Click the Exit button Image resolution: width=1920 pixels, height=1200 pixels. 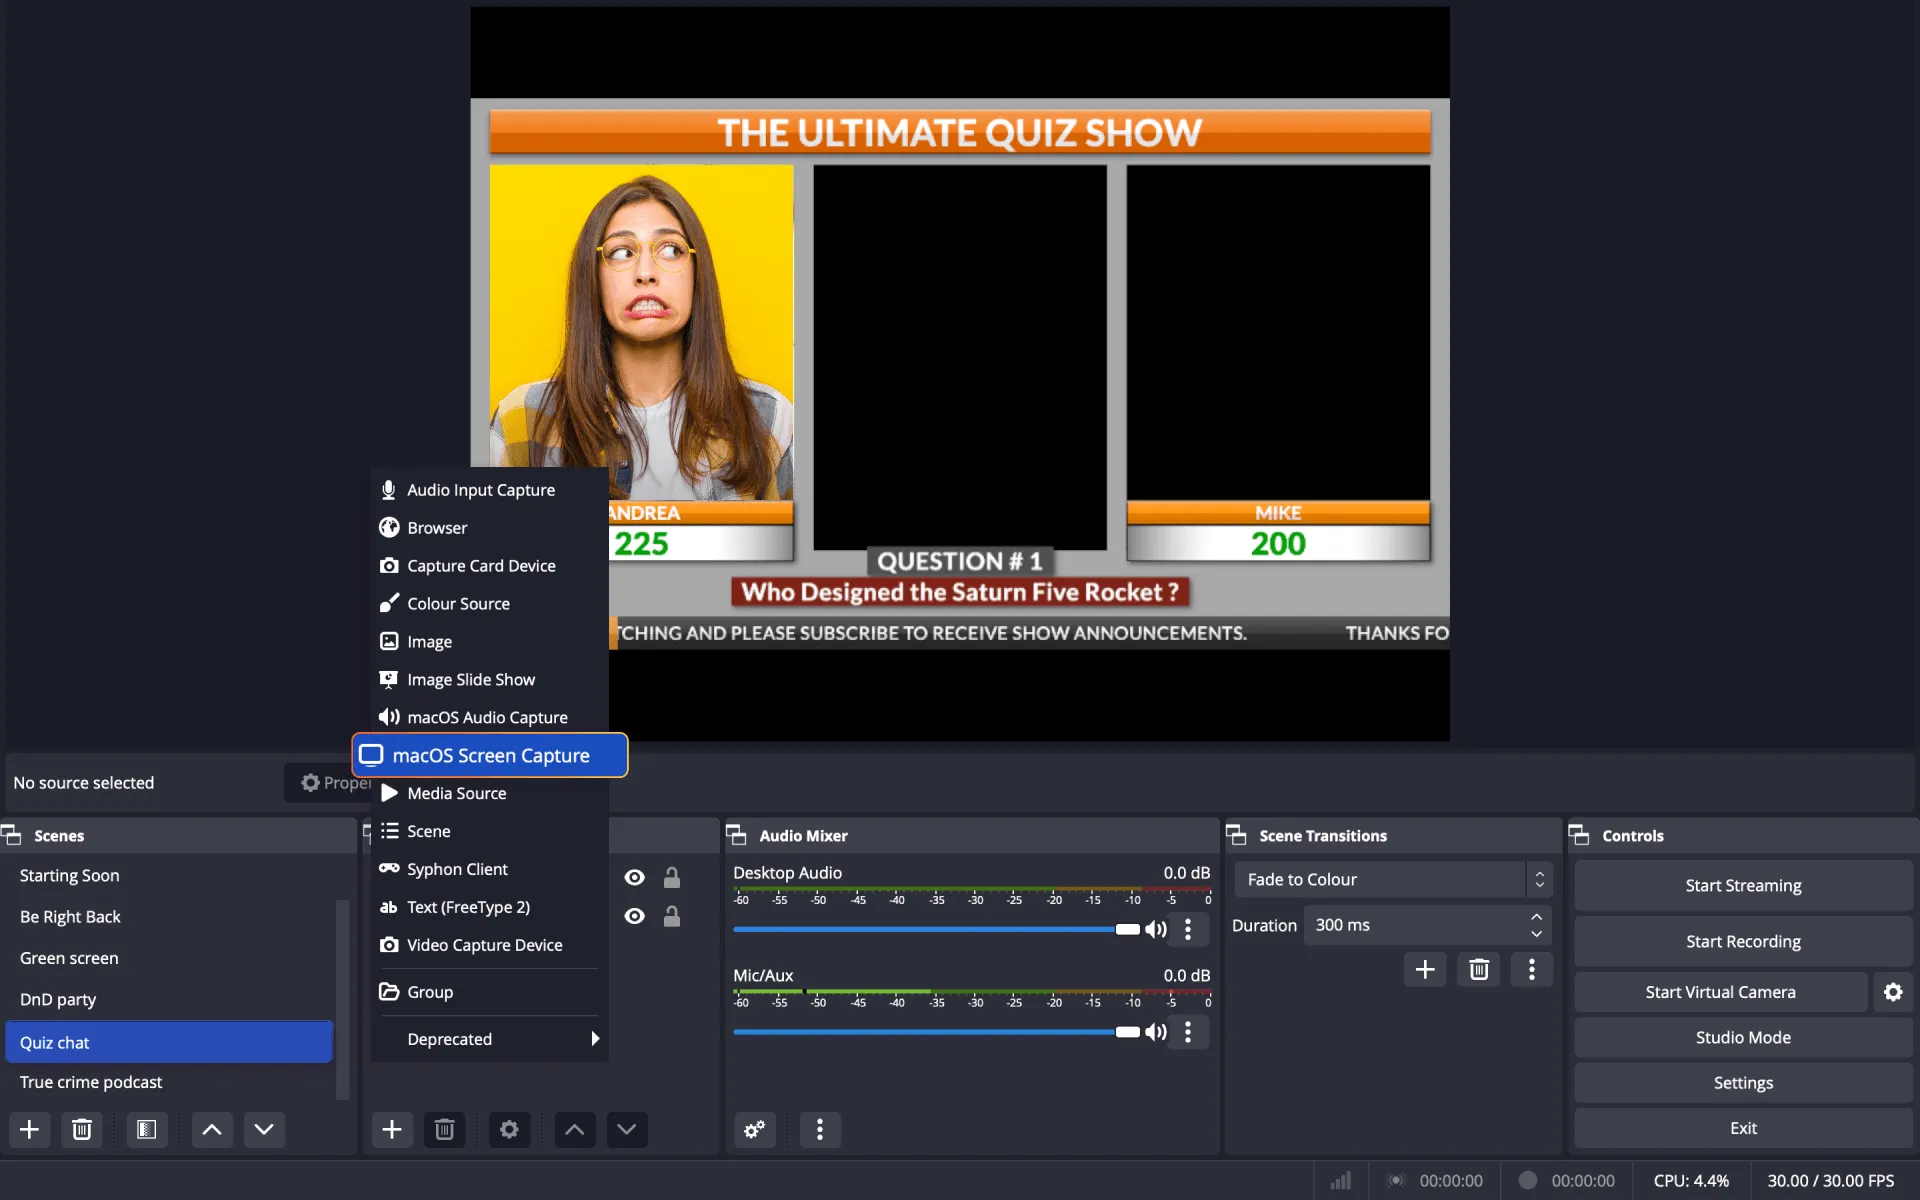click(x=1743, y=1128)
